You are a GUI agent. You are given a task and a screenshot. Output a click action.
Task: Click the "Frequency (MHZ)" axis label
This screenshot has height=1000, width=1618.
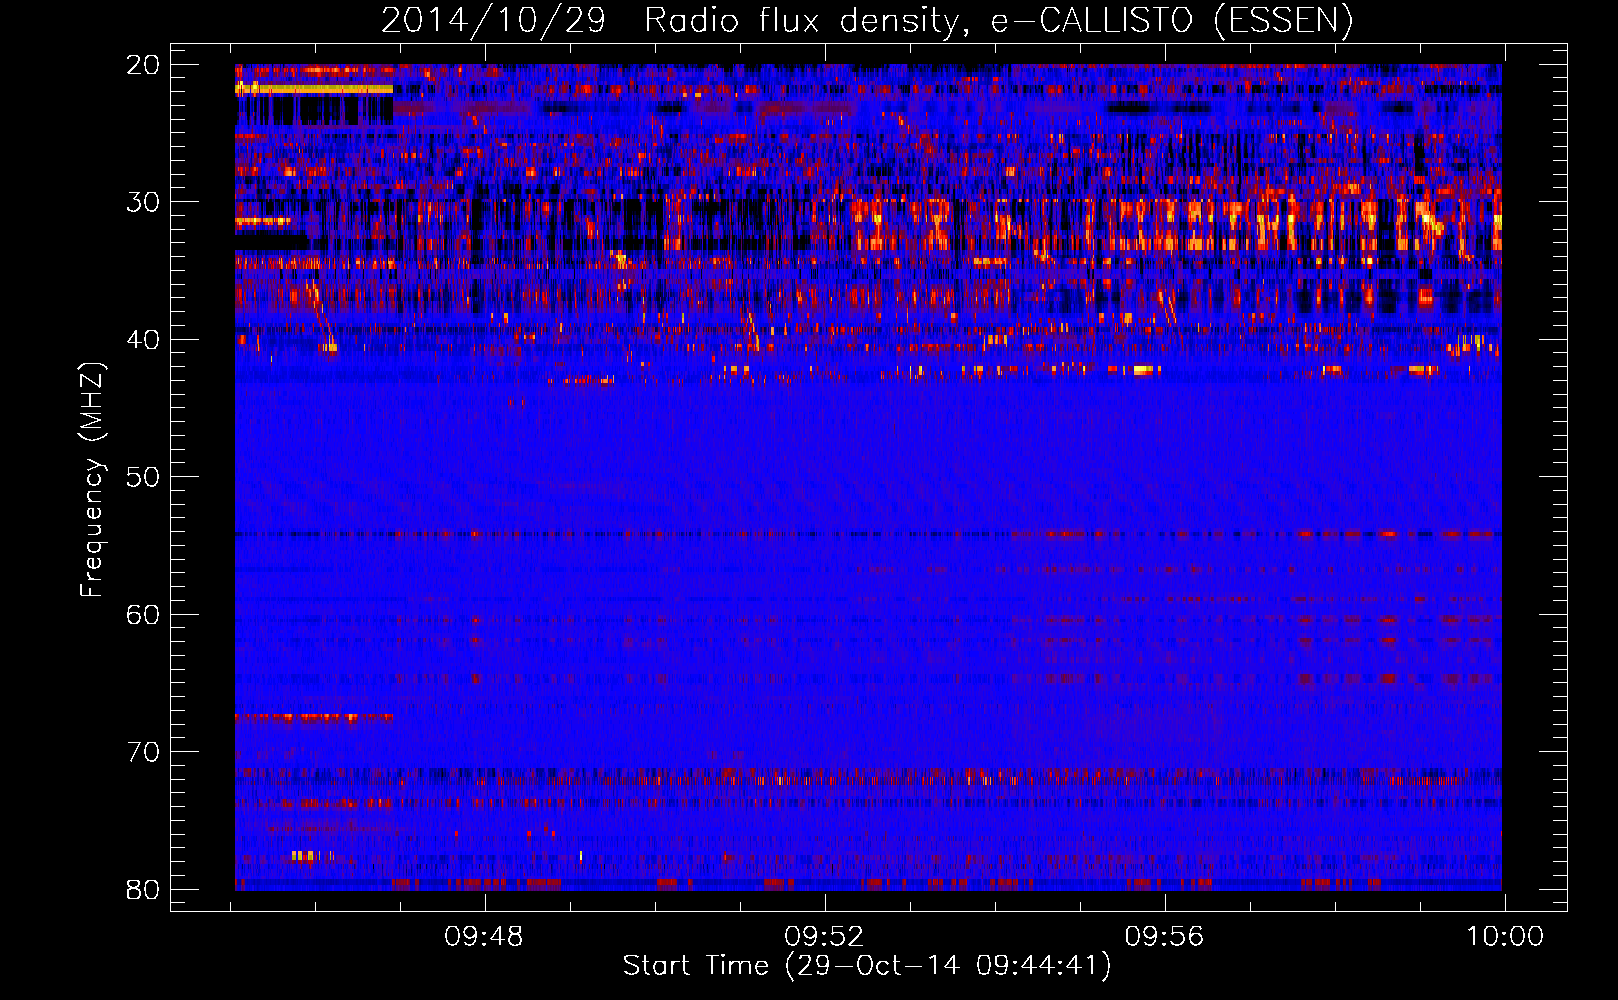tap(92, 480)
